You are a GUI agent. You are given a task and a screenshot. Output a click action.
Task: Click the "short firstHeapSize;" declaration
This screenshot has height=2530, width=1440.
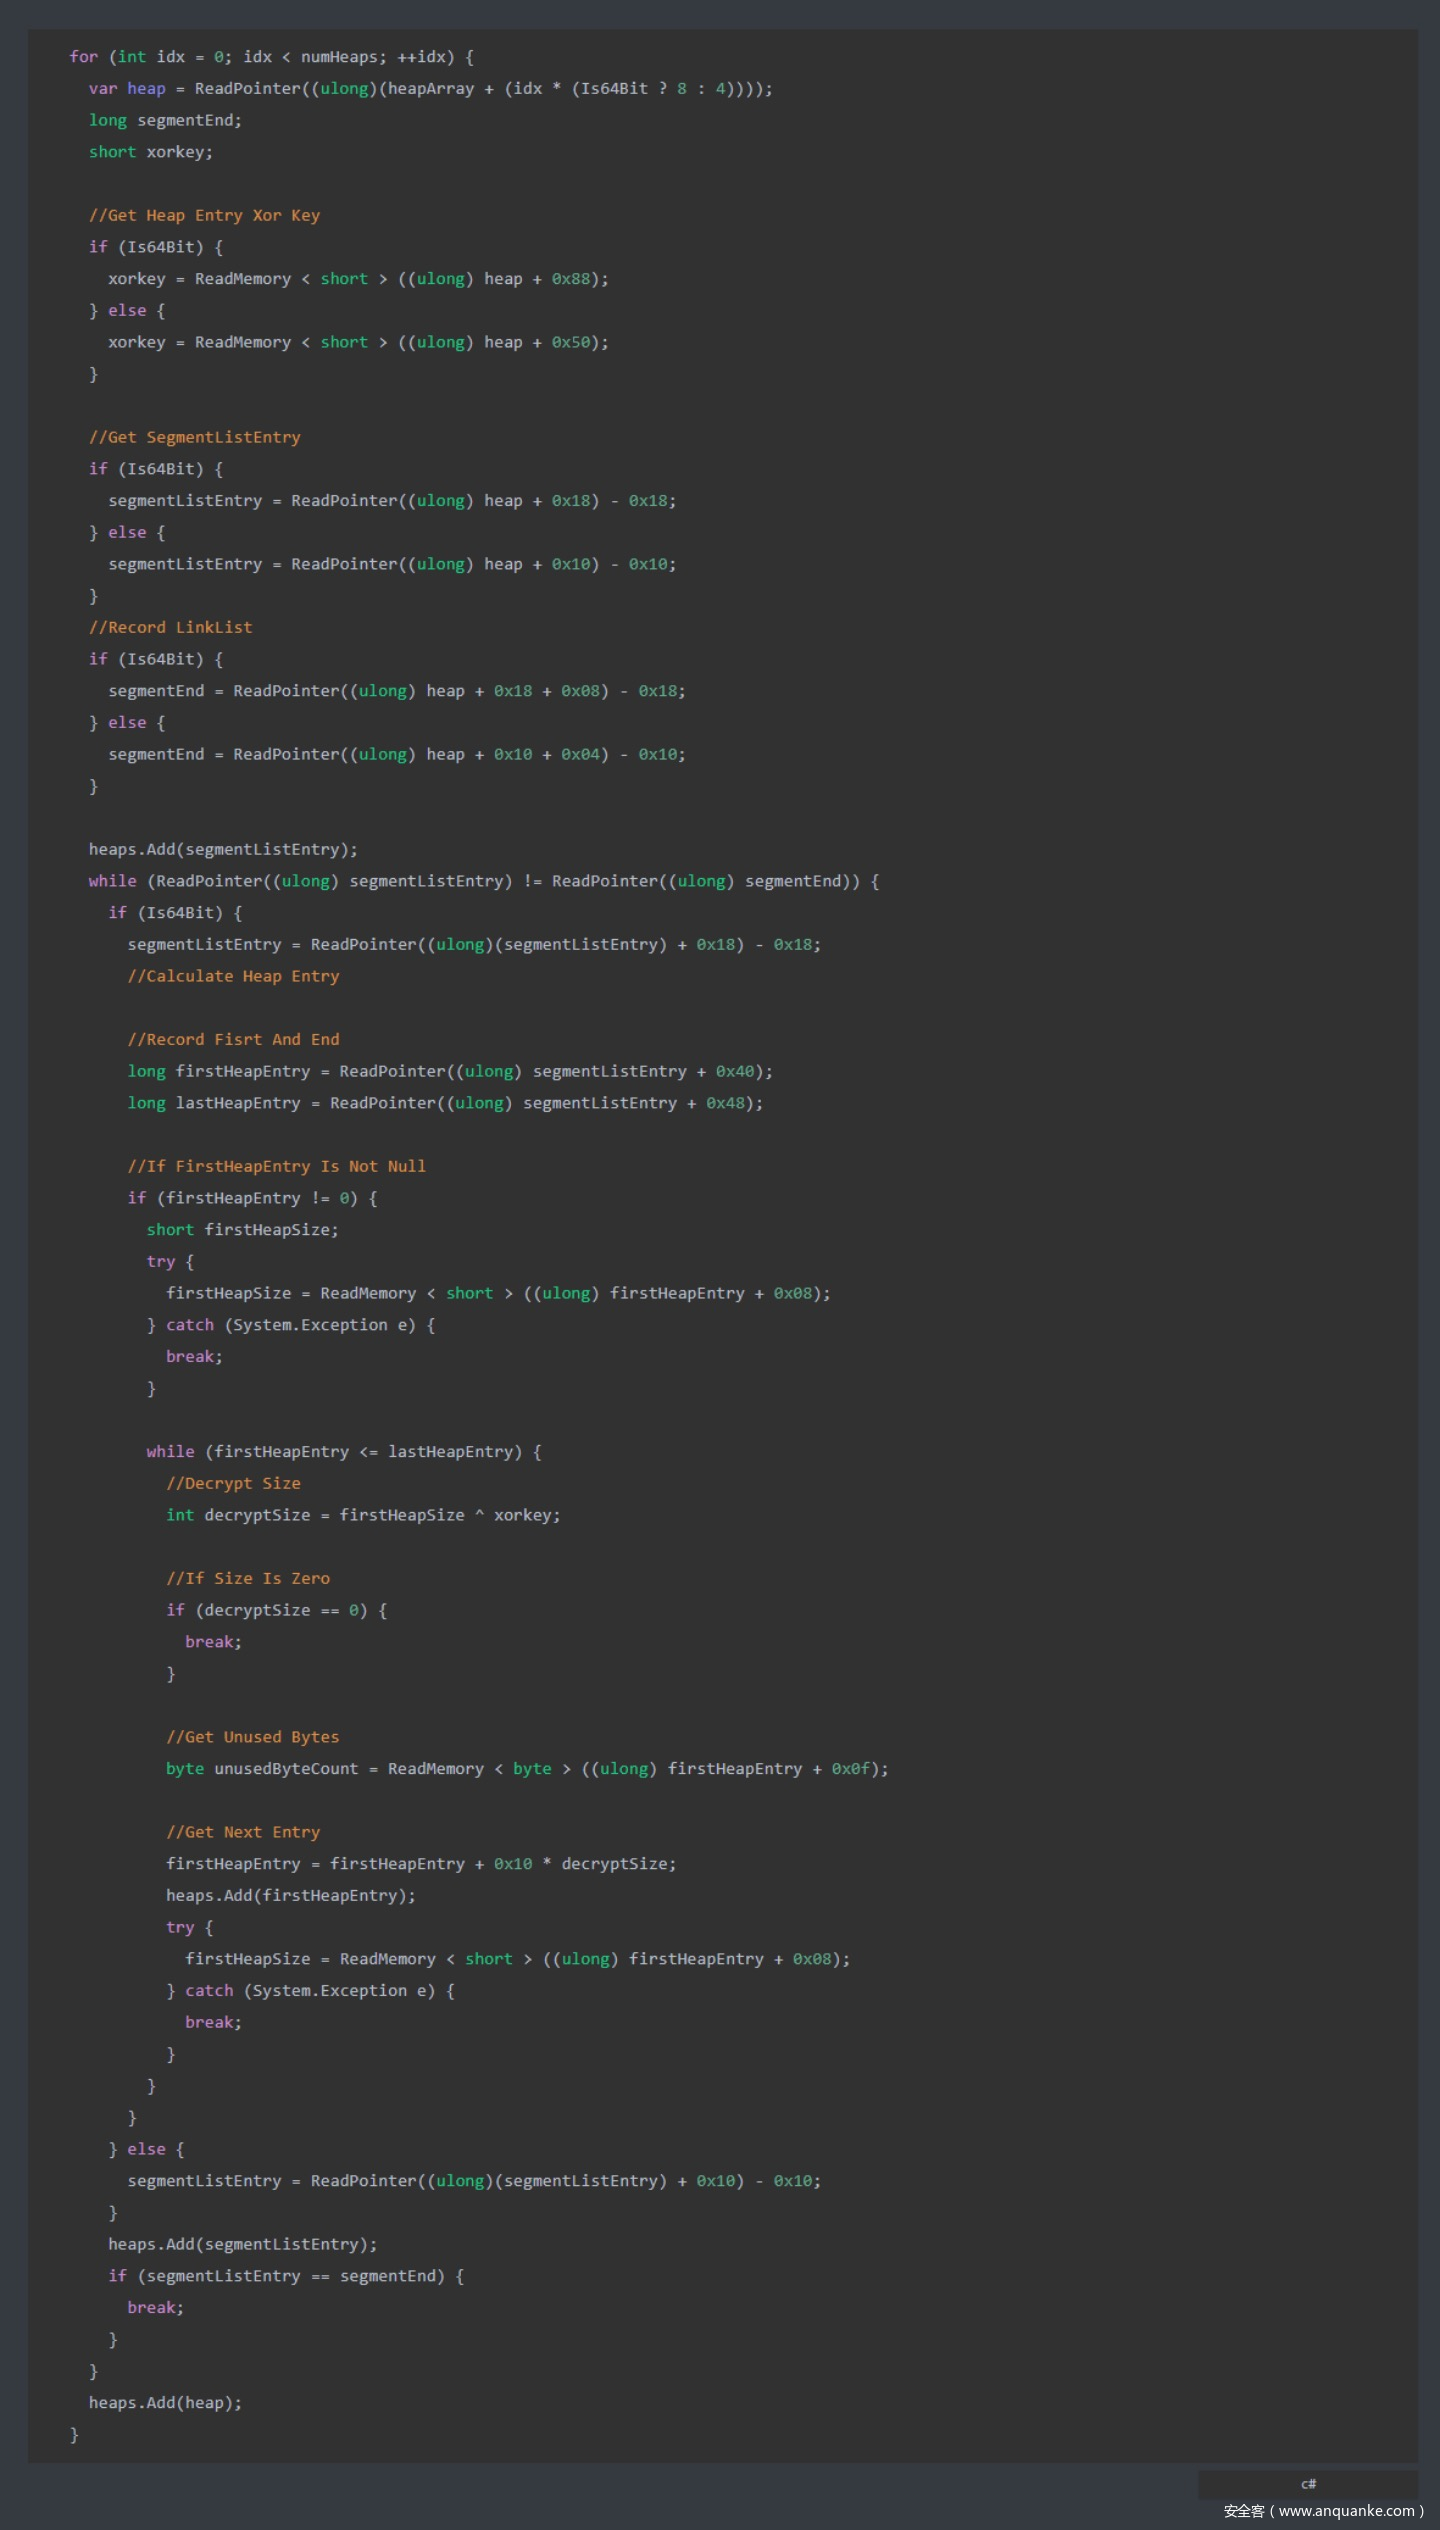pyautogui.click(x=242, y=1230)
